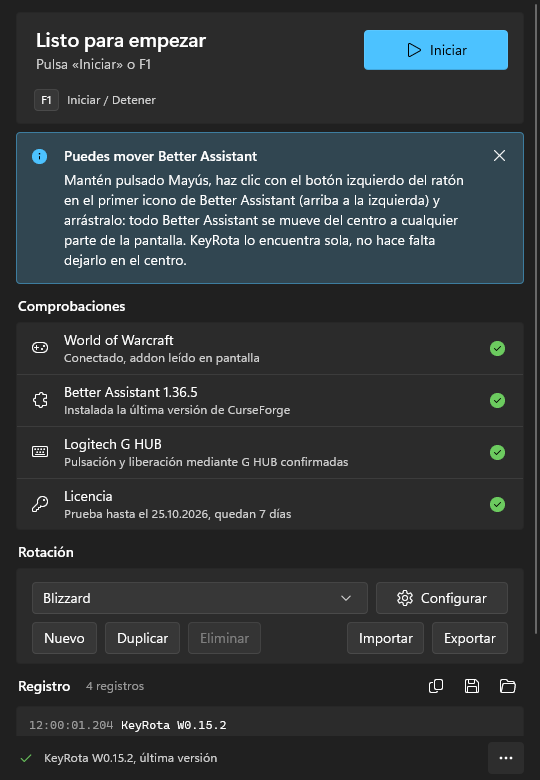Open Configurar rotation settings
Viewport: 540px width, 780px height.
[x=442, y=598]
